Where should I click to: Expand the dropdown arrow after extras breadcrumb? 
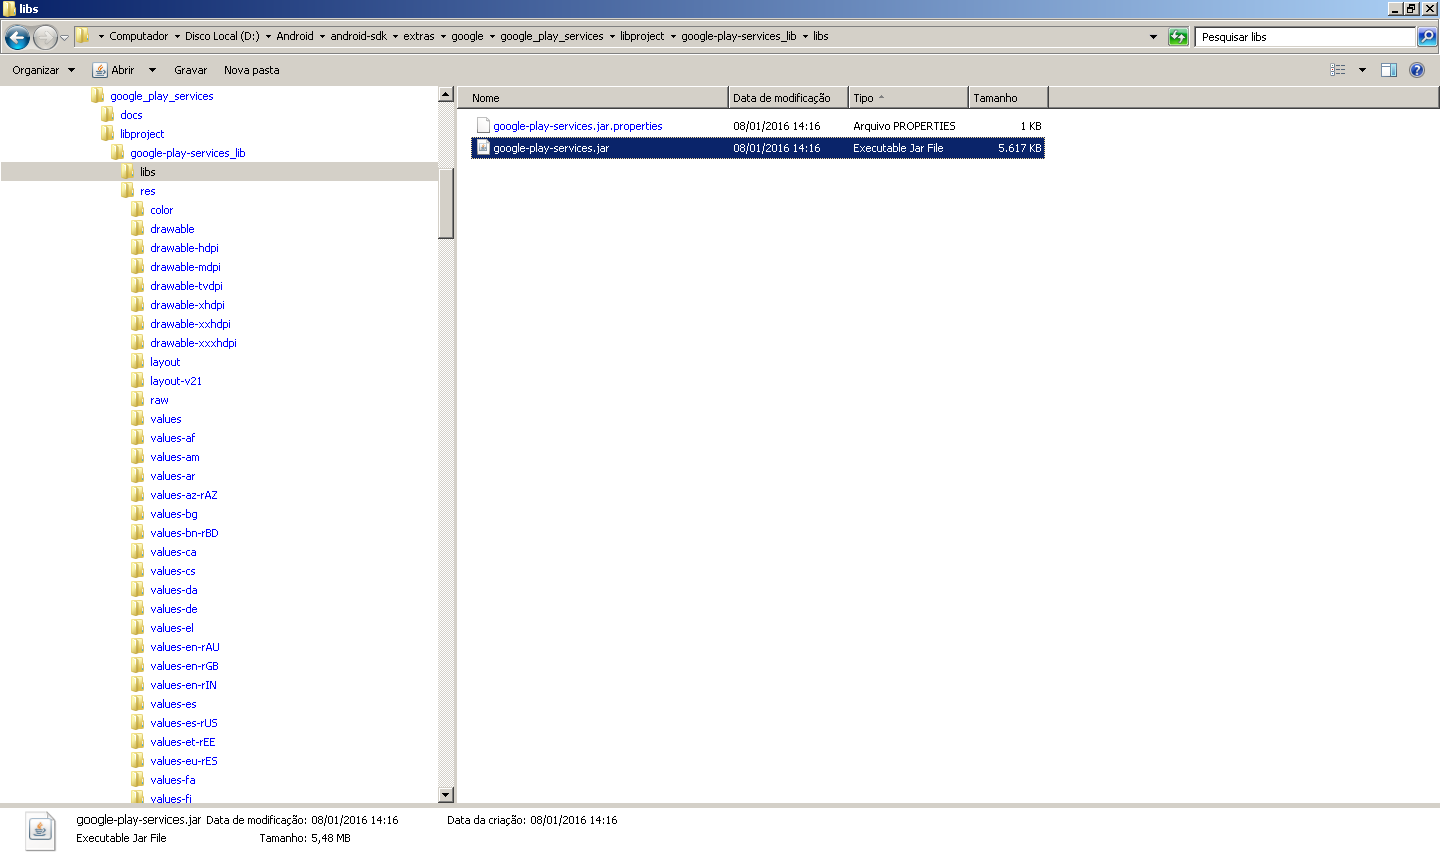443,36
